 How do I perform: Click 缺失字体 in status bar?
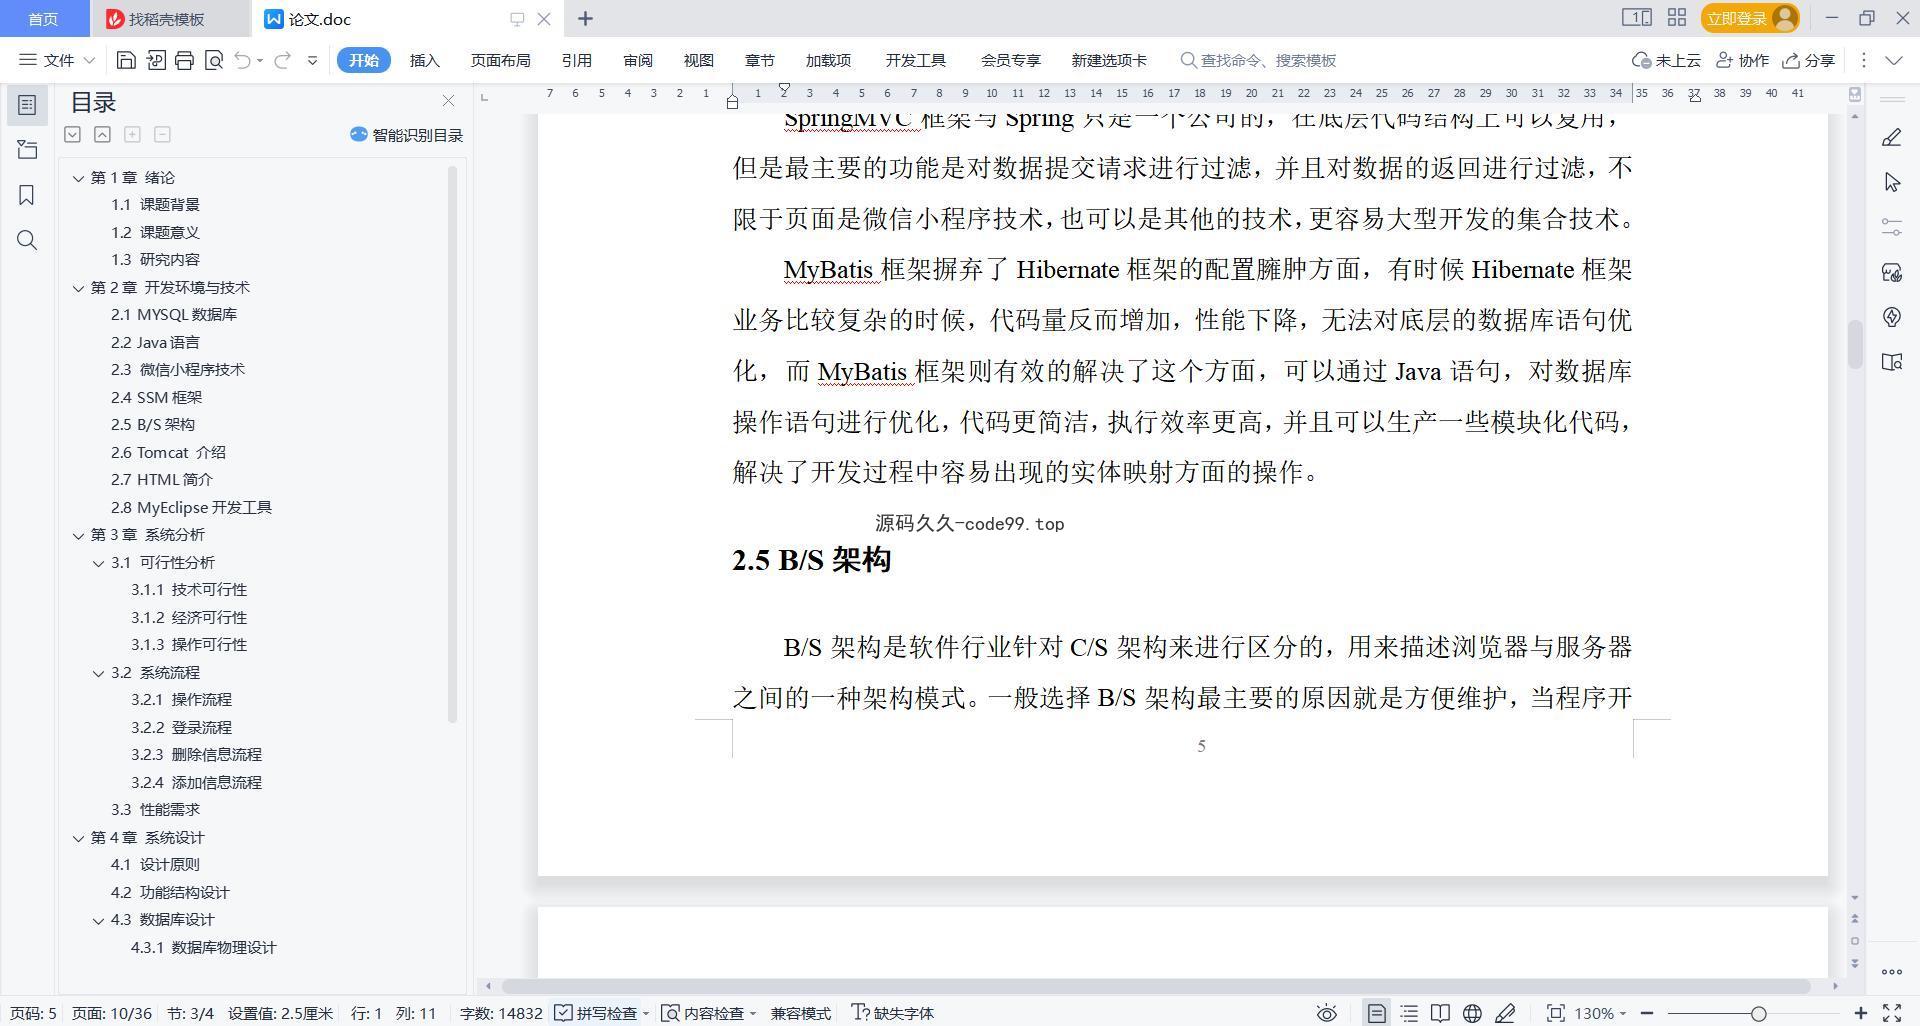(892, 1013)
